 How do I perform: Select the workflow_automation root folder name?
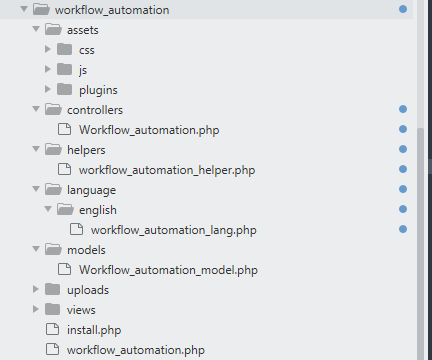tap(112, 10)
